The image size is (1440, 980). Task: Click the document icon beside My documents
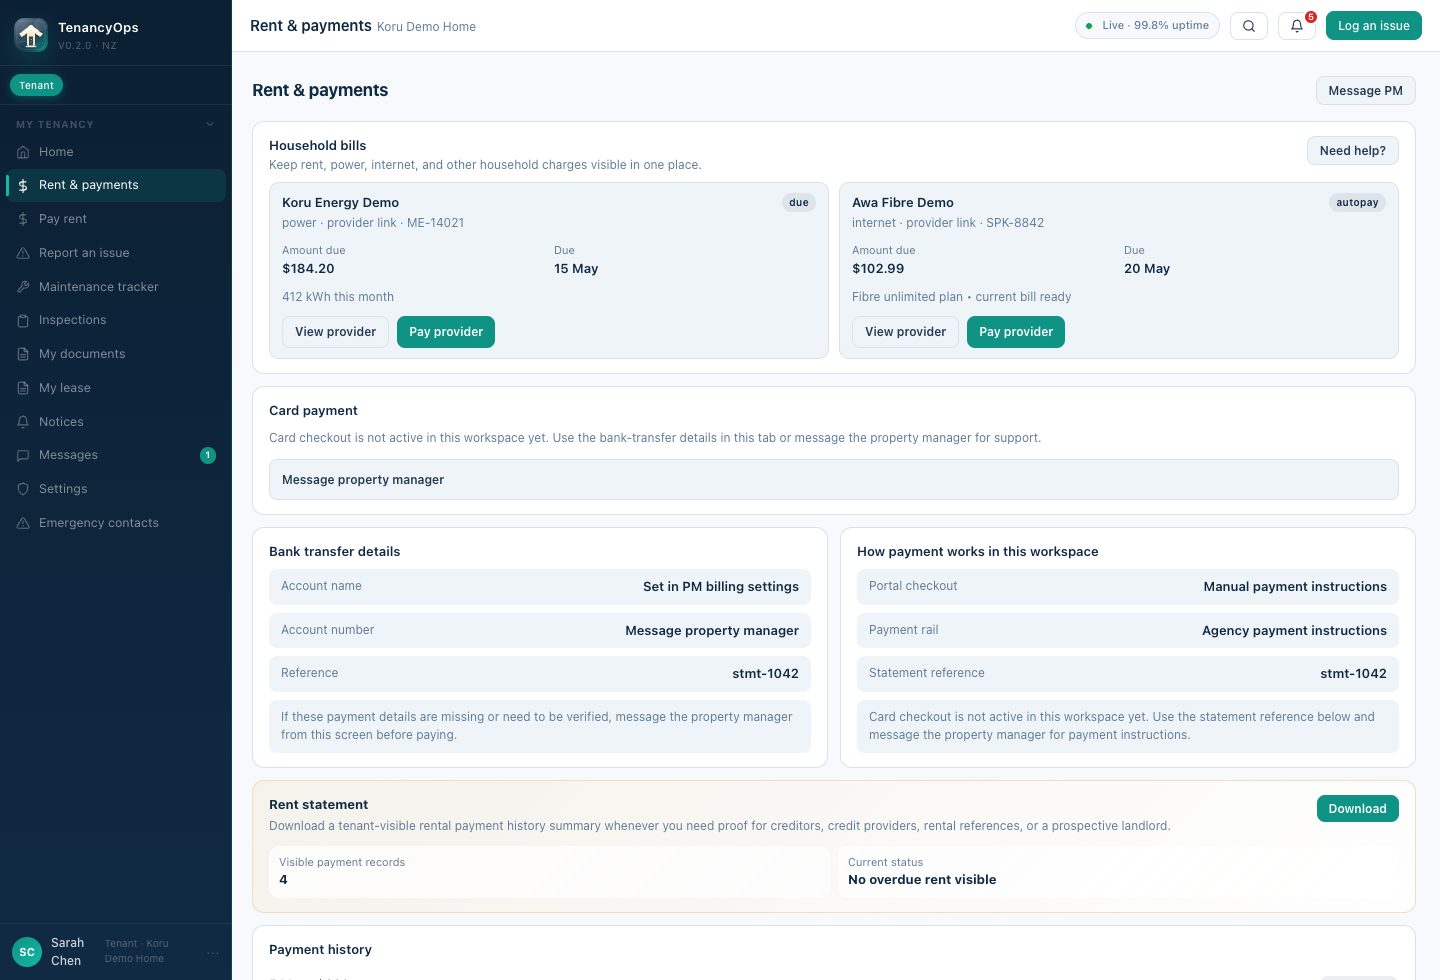tap(23, 354)
